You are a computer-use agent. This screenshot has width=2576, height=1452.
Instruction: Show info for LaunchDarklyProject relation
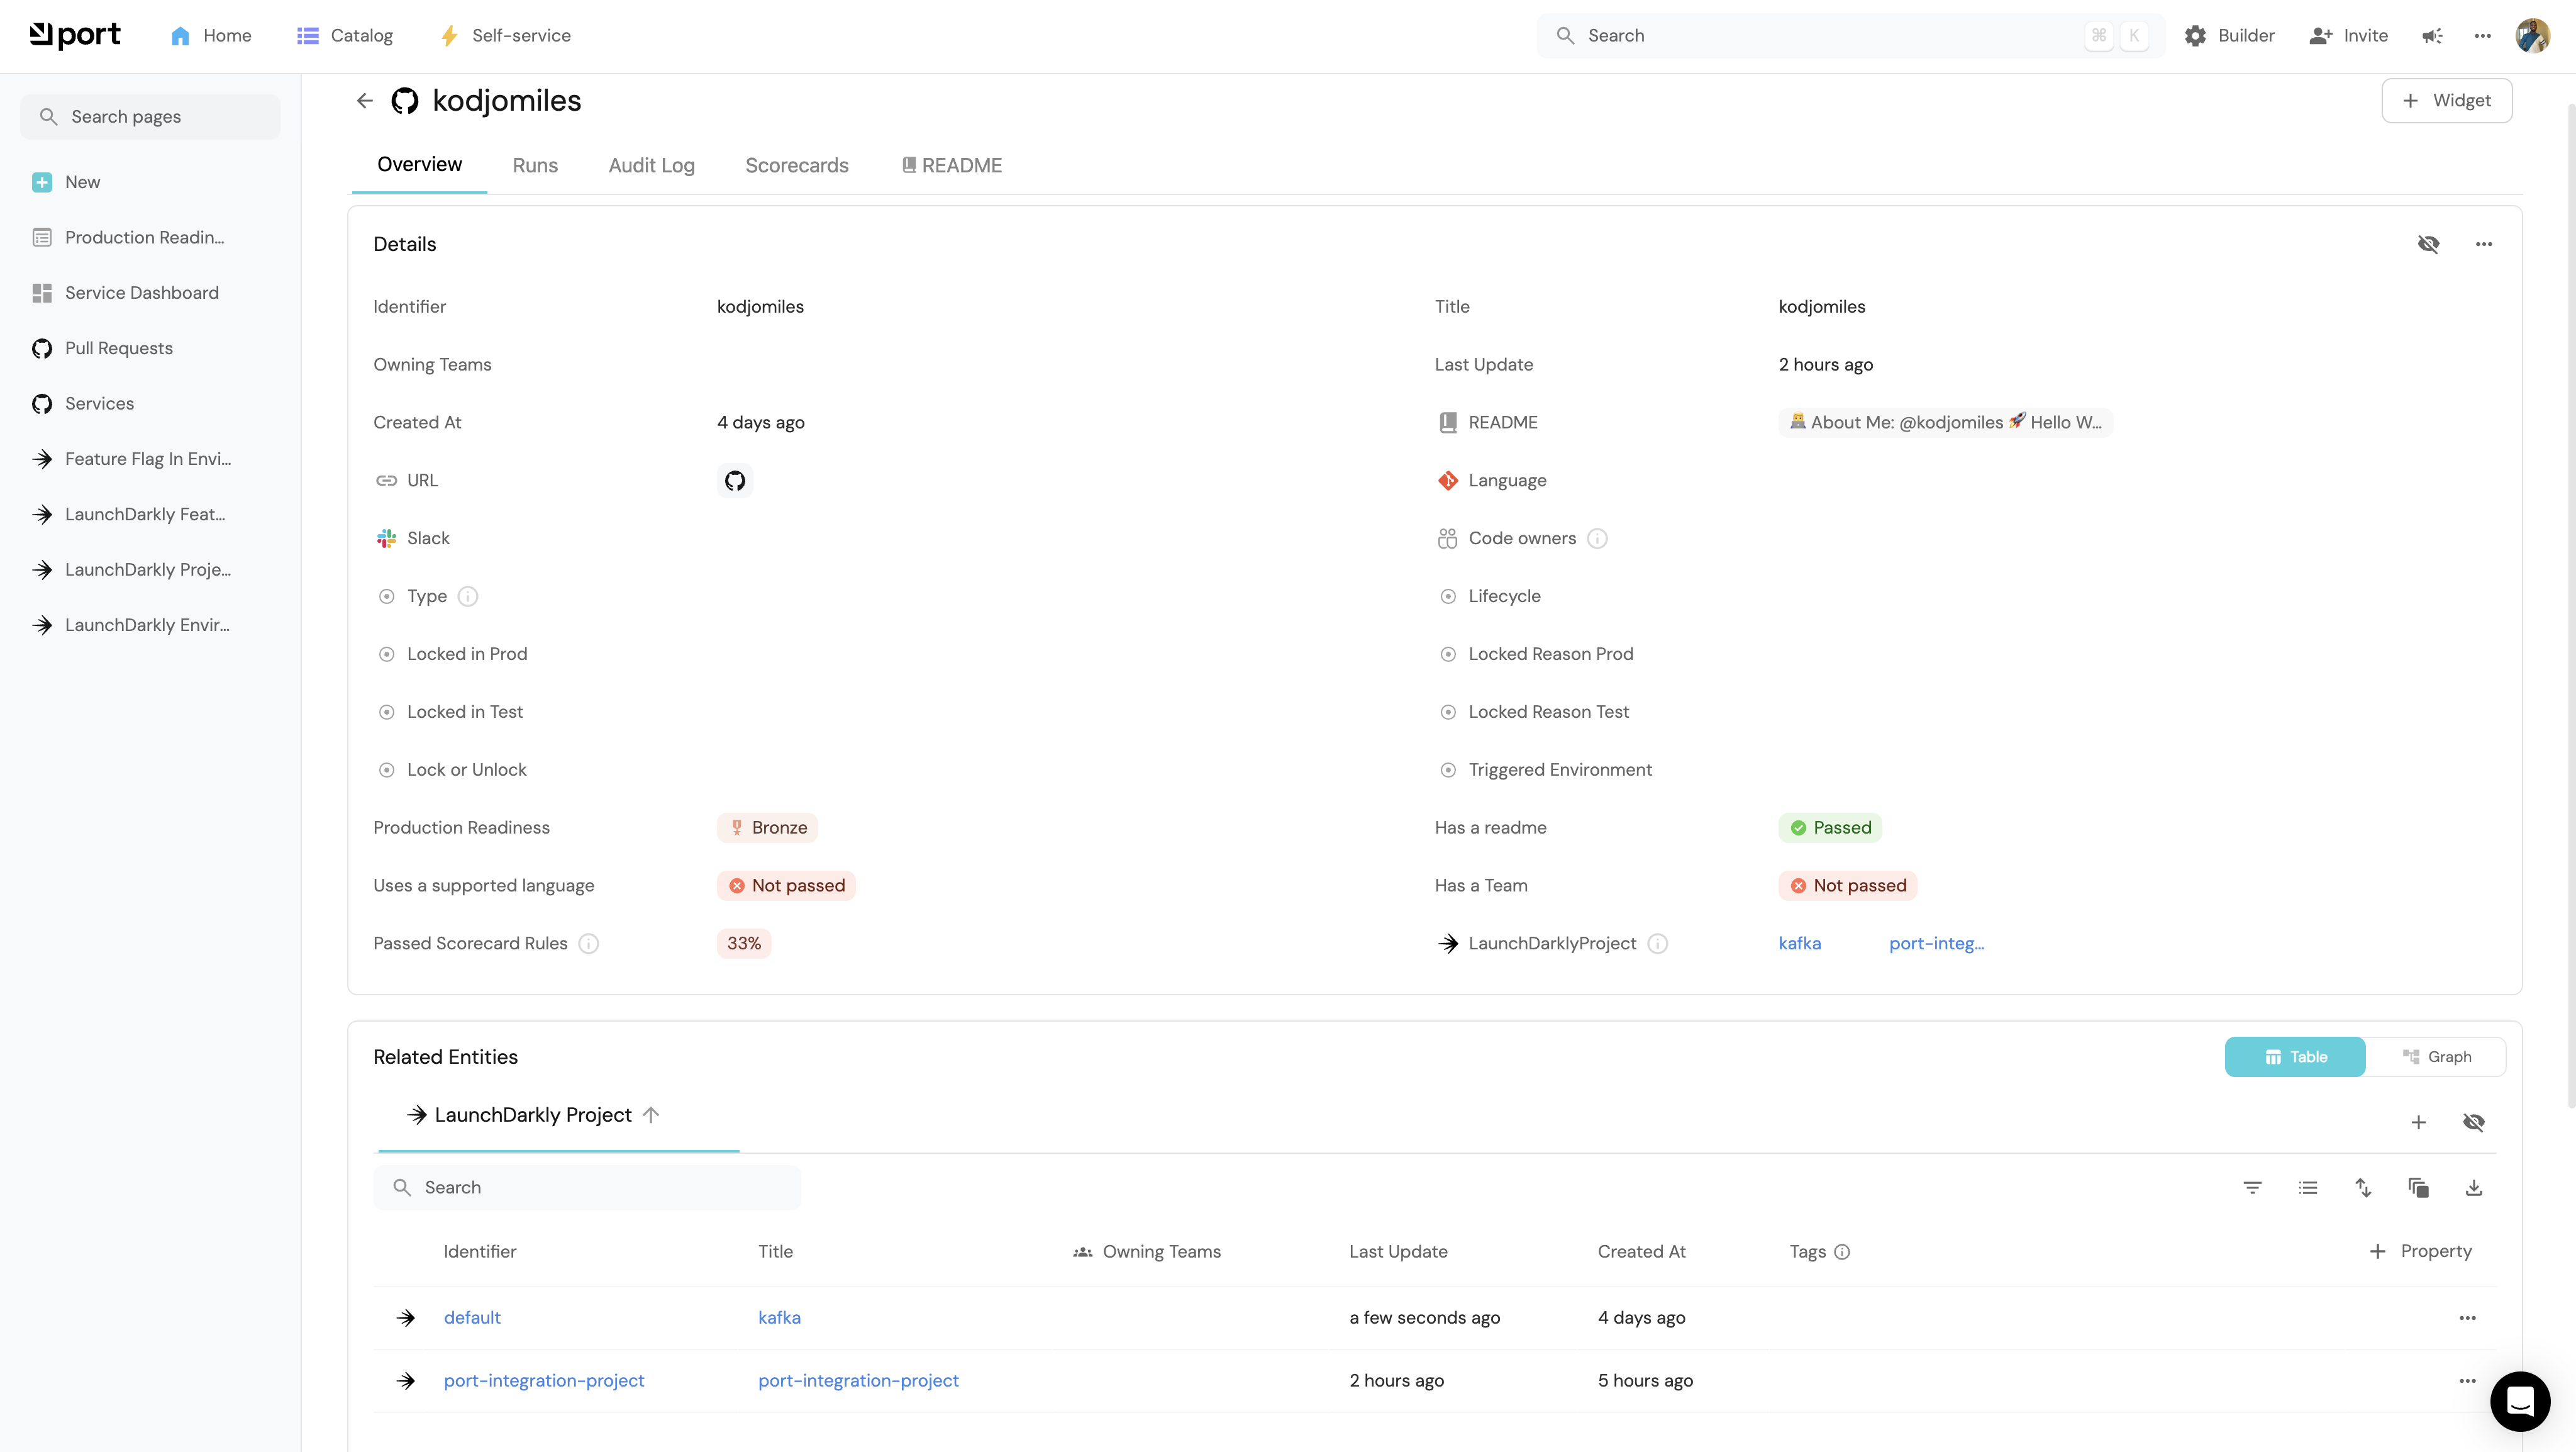[1658, 944]
